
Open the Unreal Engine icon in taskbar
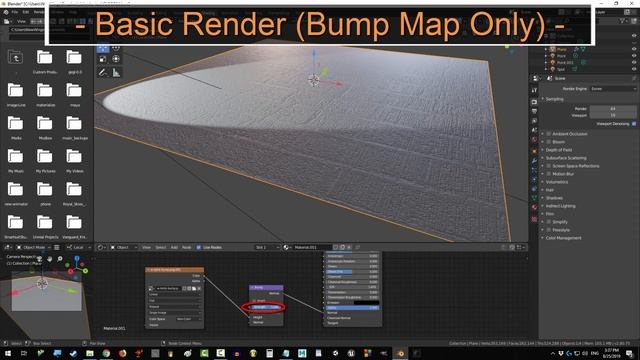pyautogui.click(x=351, y=353)
